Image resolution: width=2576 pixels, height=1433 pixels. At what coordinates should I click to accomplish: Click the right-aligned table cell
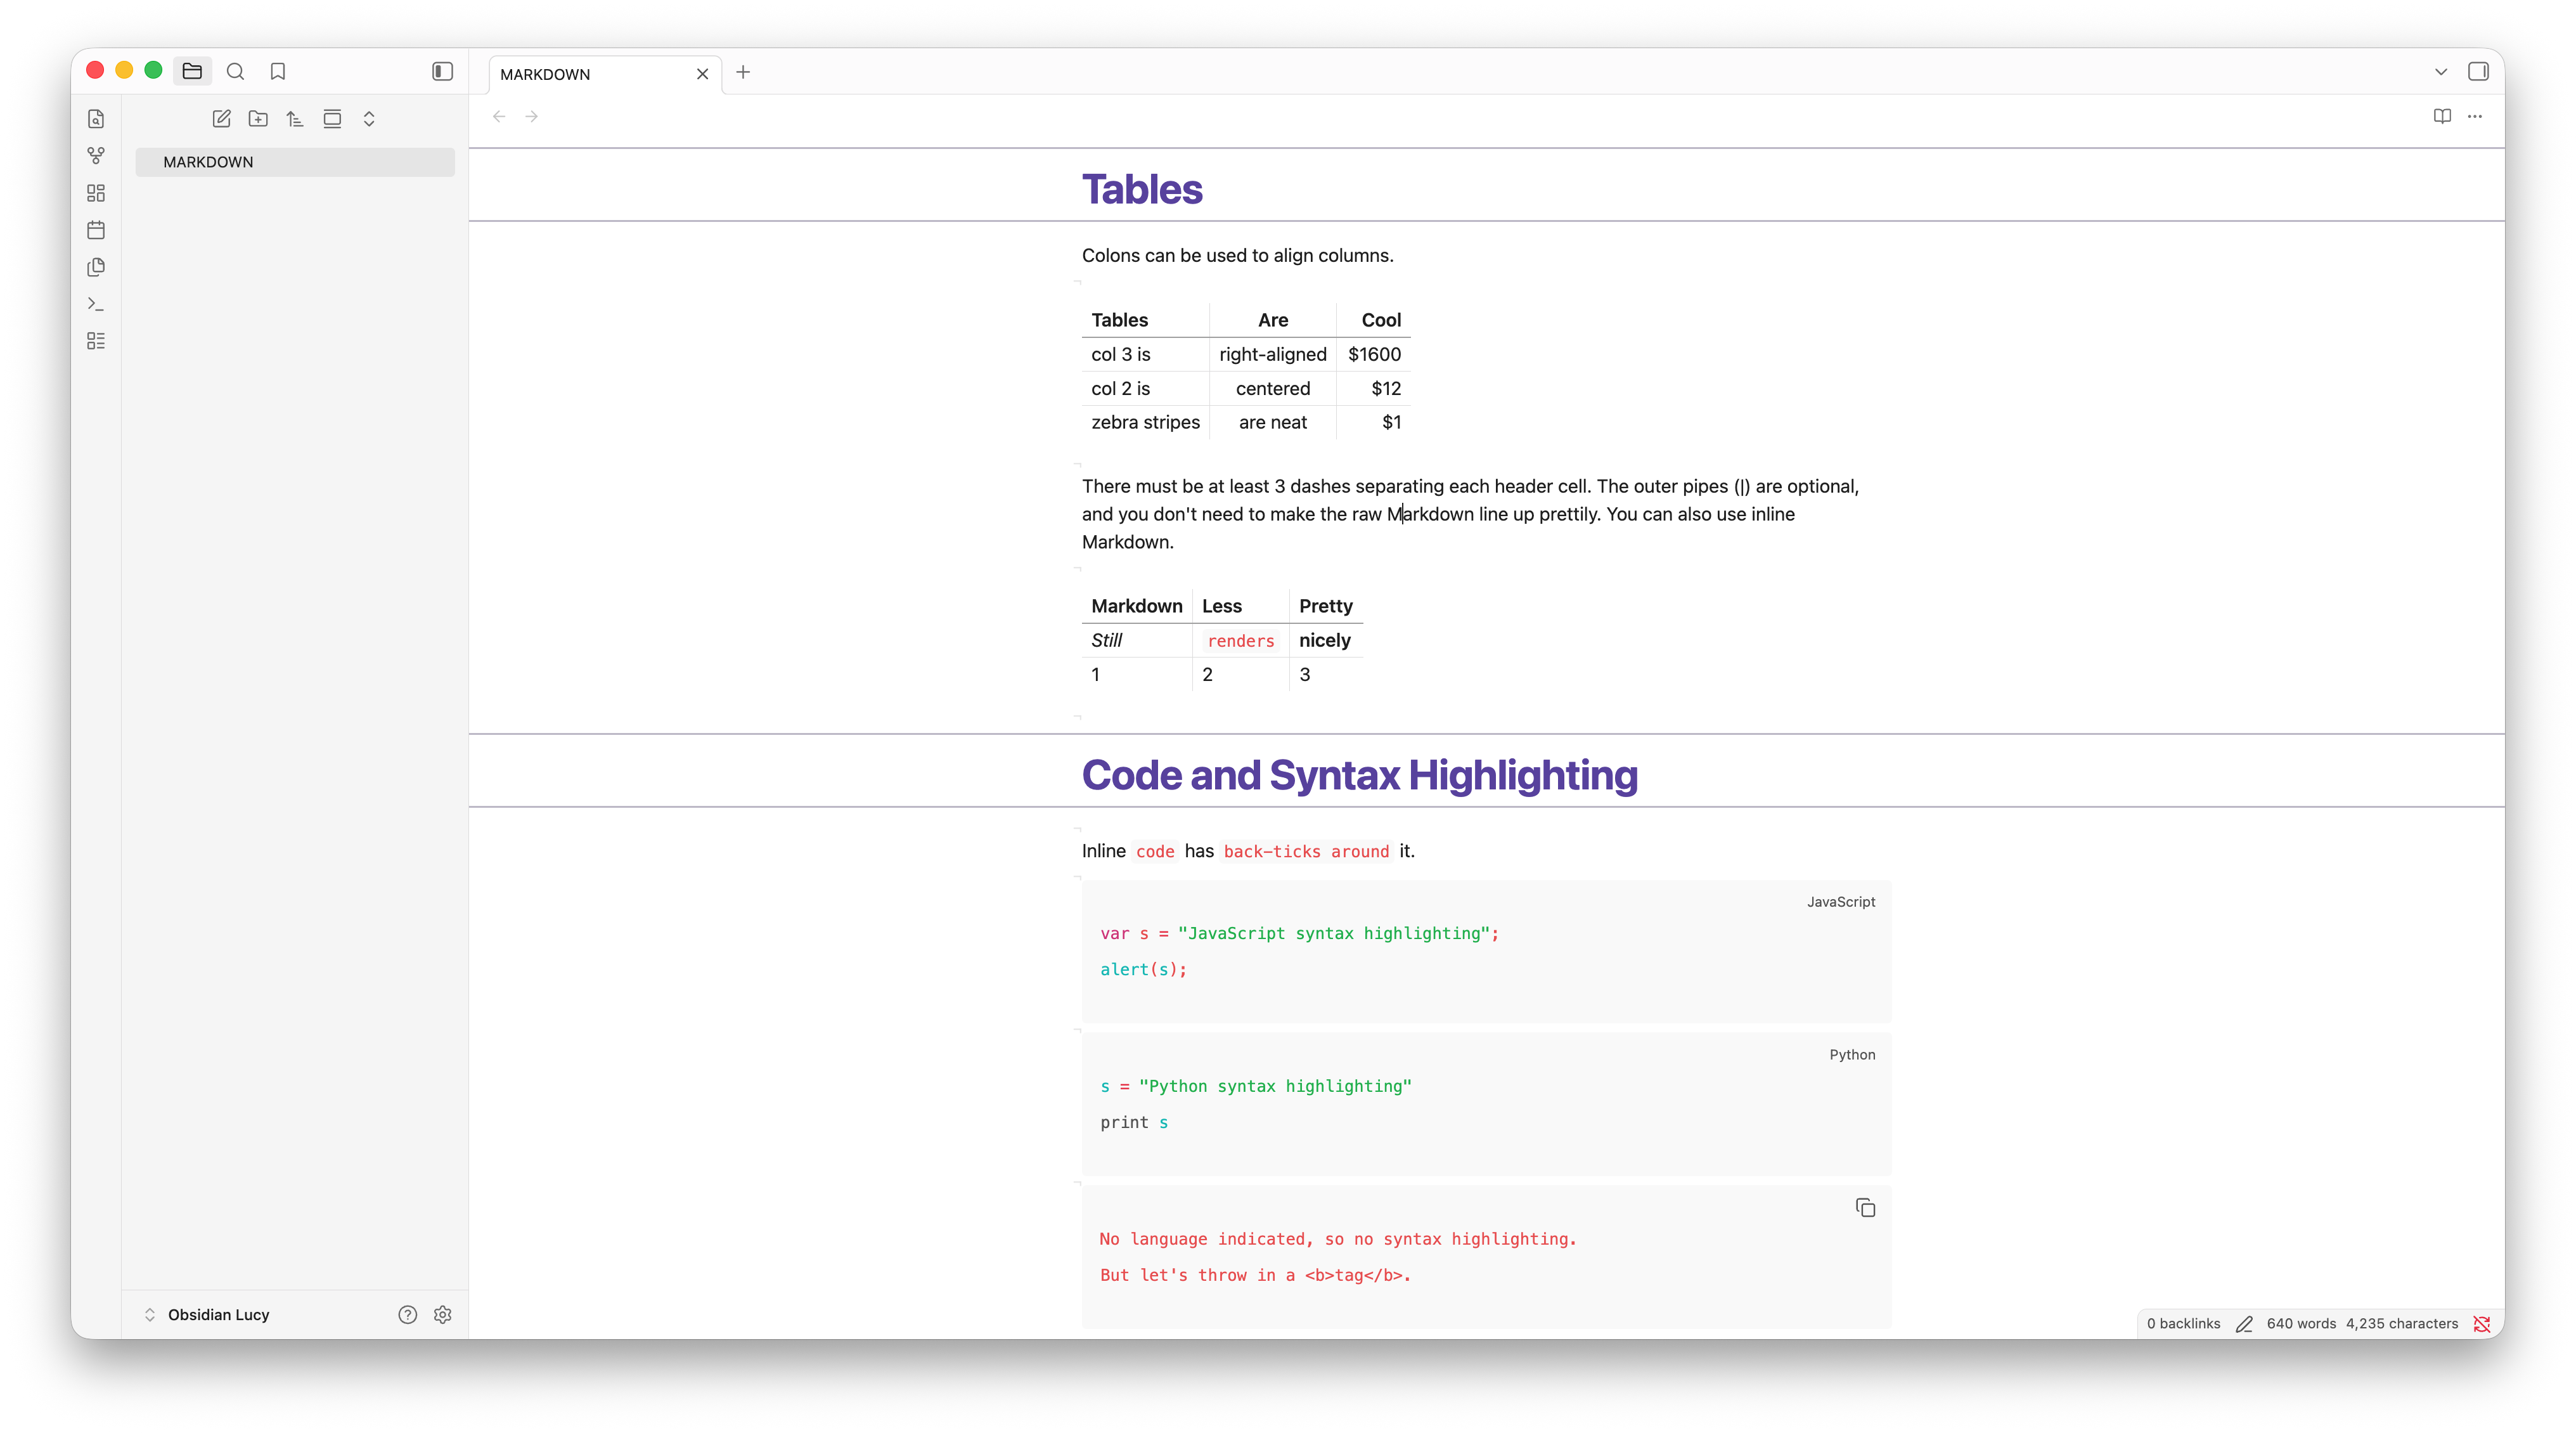[x=1273, y=354]
